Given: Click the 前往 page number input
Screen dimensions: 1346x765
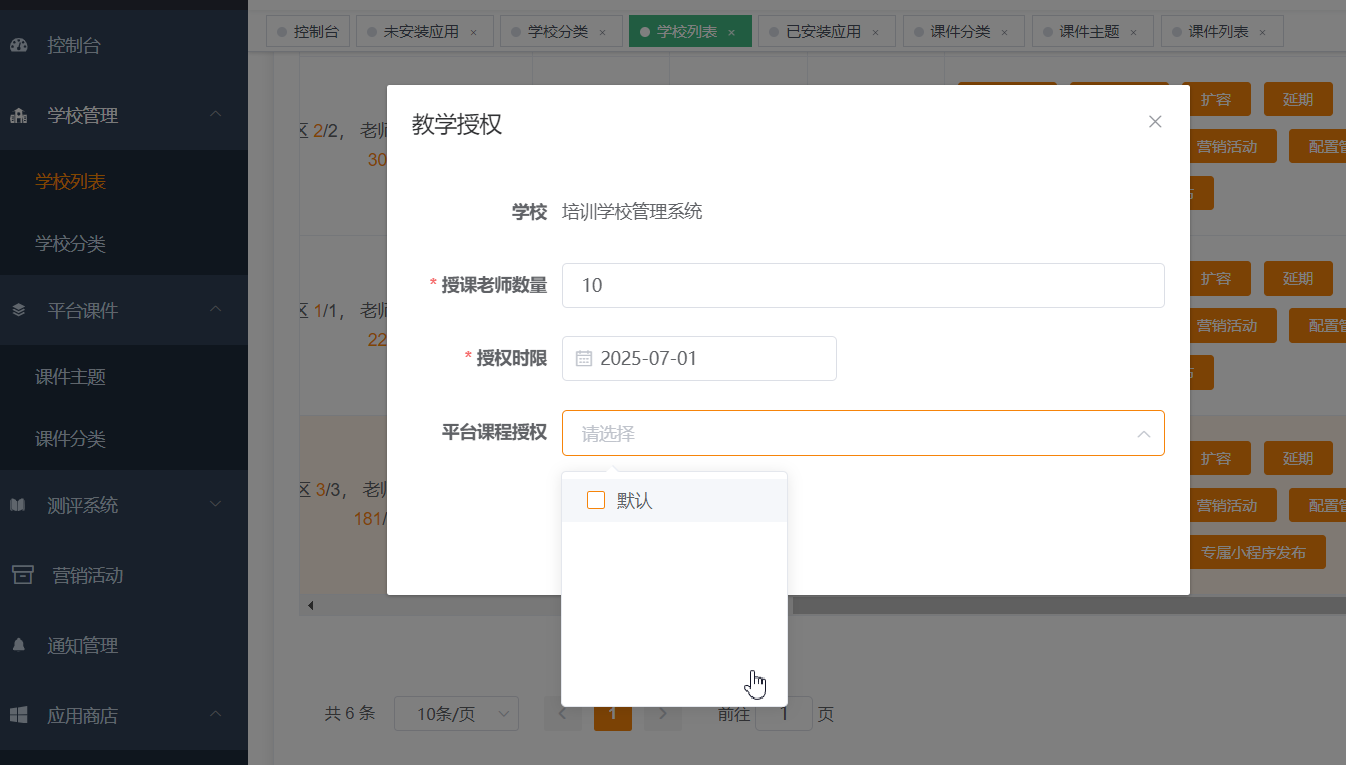Looking at the screenshot, I should (x=783, y=714).
